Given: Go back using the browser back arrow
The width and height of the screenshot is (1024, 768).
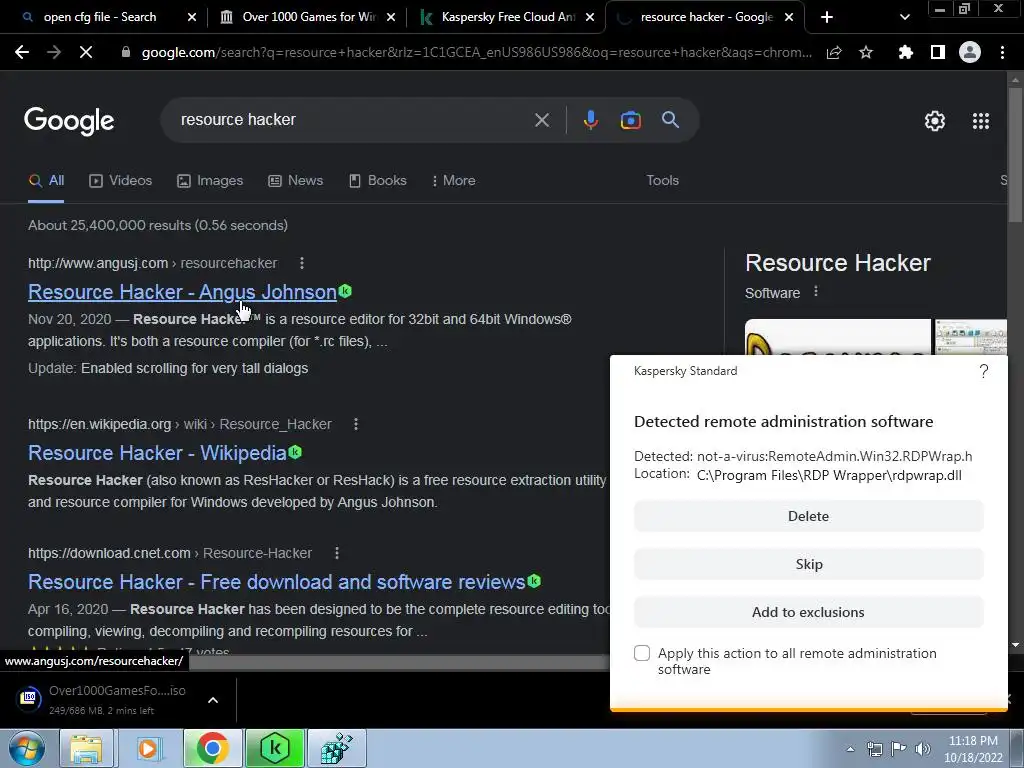Looking at the screenshot, I should pos(22,52).
